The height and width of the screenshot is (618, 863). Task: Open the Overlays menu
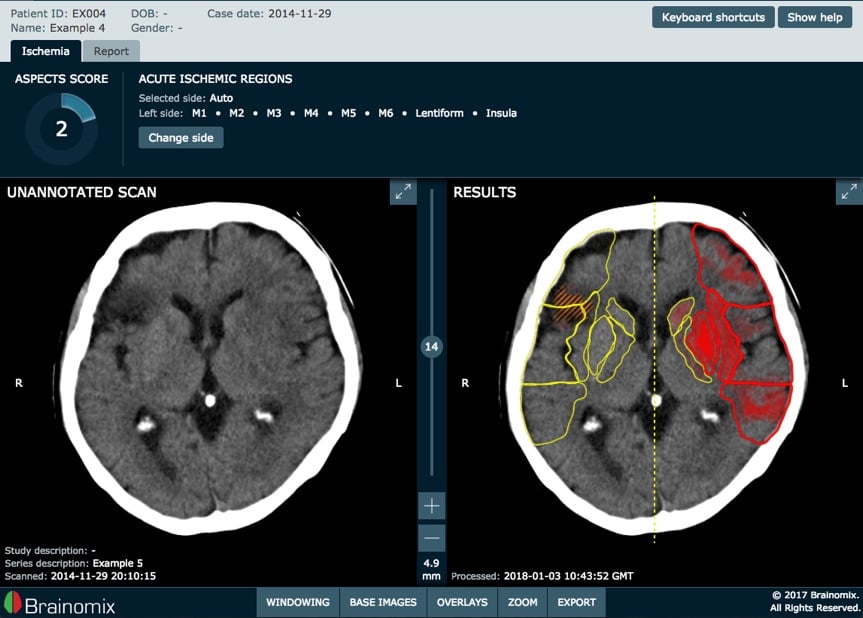462,602
